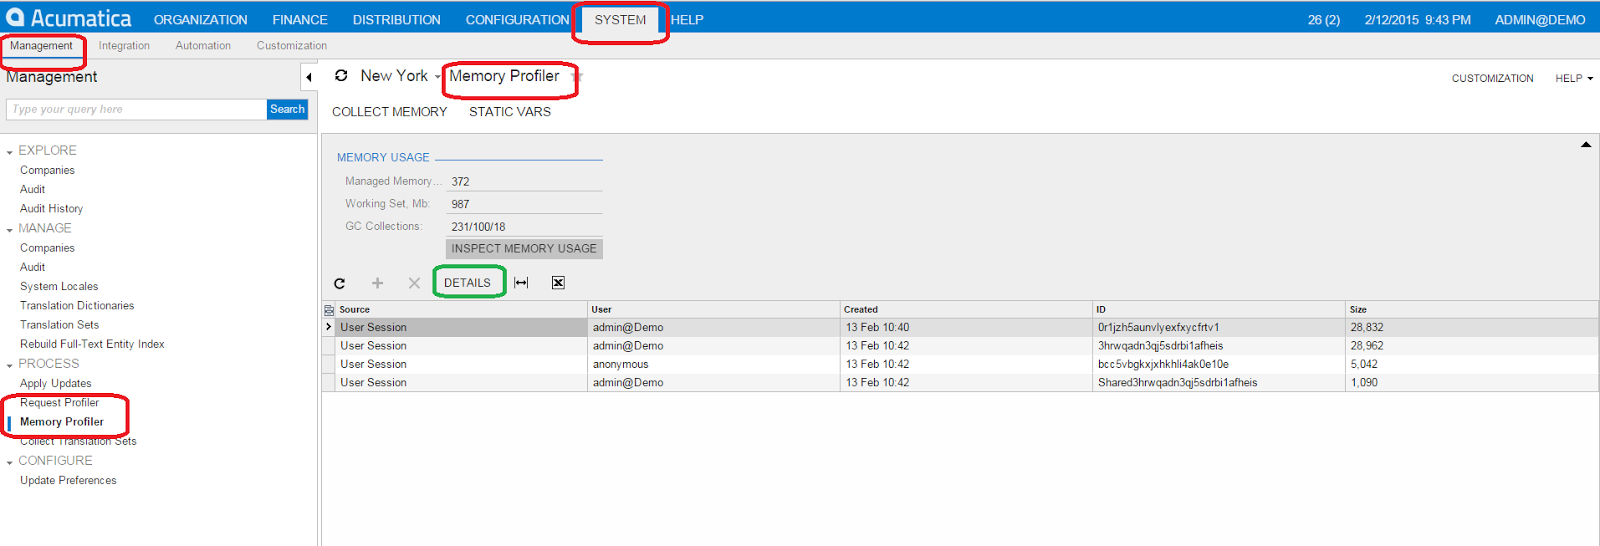Click the Working Set Mb field
This screenshot has width=1600, height=546.
pyautogui.click(x=524, y=204)
